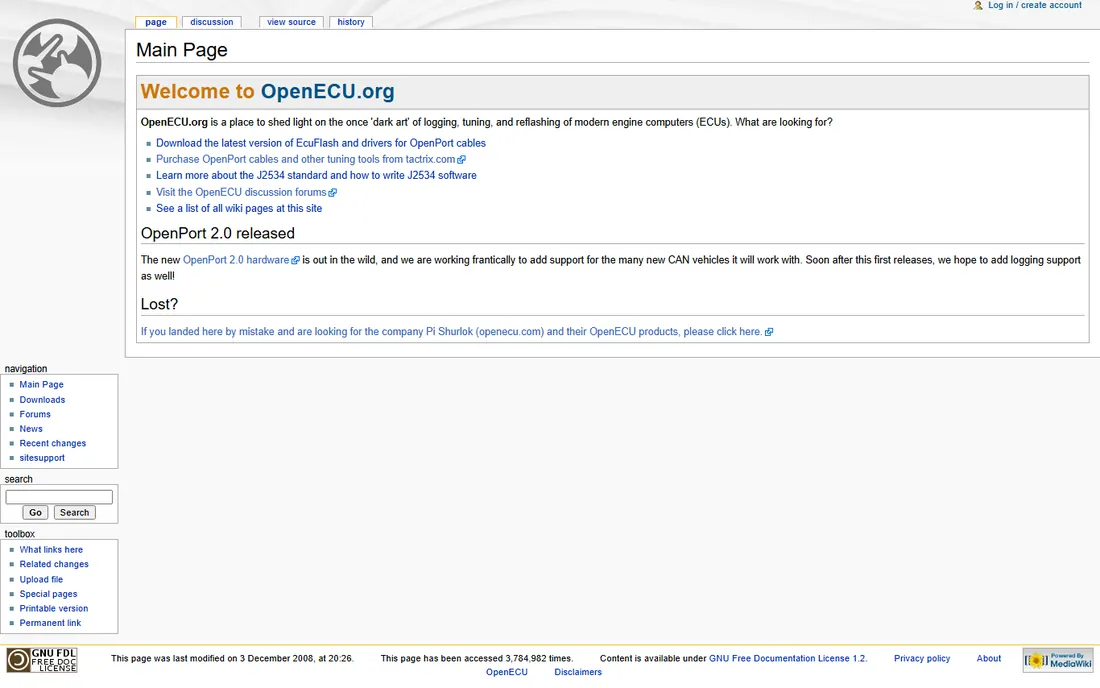Image resolution: width=1100 pixels, height=688 pixels.
Task: Open the GNU FDL Free Doc License badge
Action: (42, 660)
